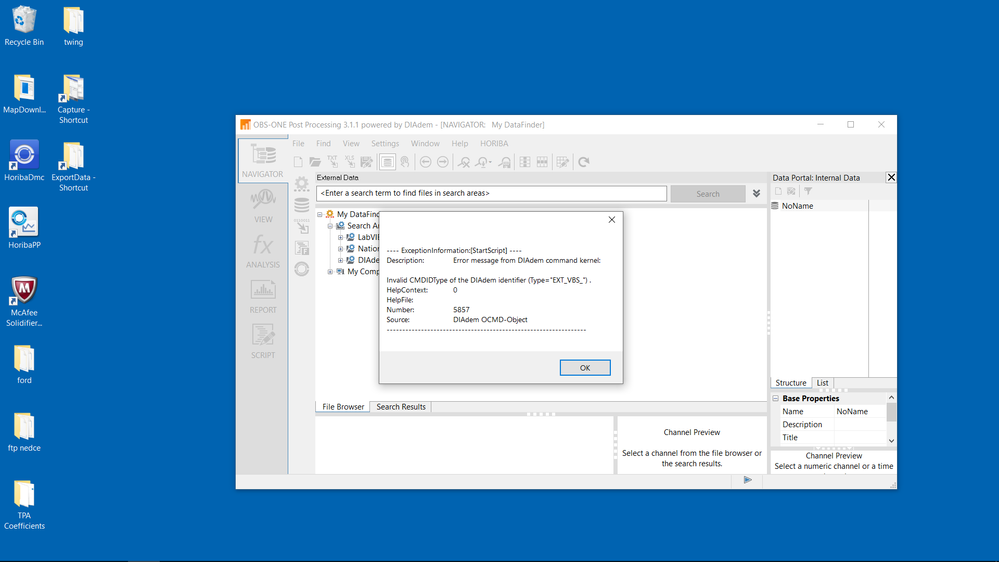Click OK in the exception dialog
This screenshot has width=999, height=562.
tap(585, 368)
